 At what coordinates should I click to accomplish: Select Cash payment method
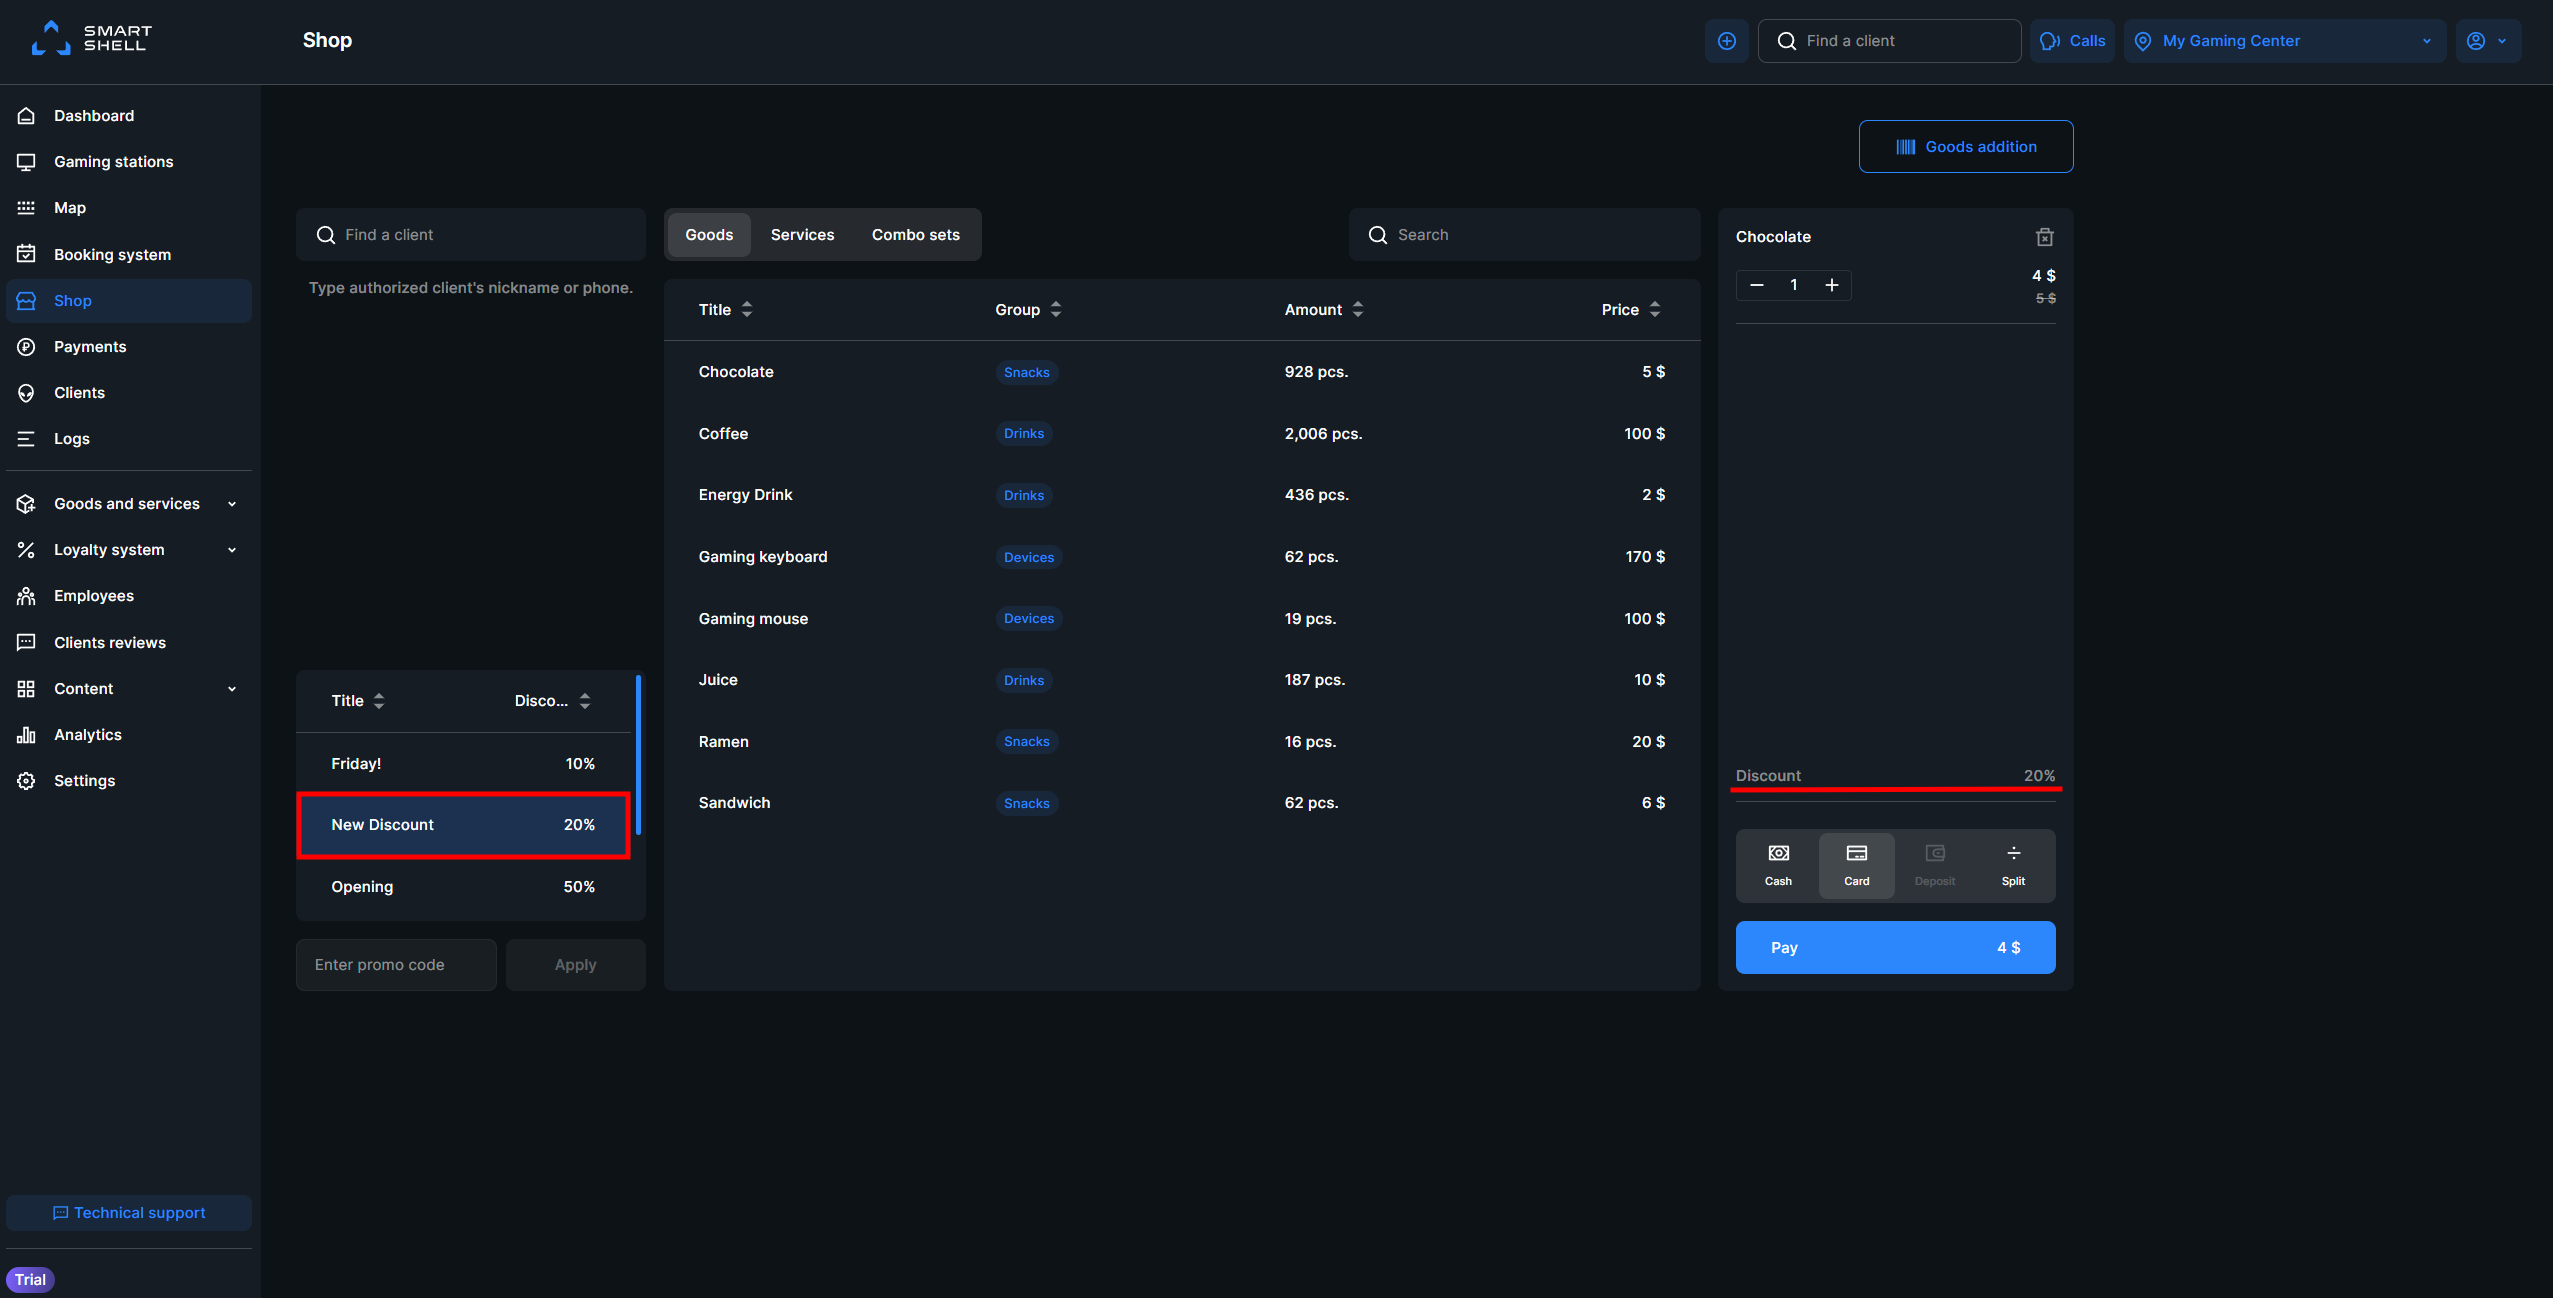(x=1777, y=865)
